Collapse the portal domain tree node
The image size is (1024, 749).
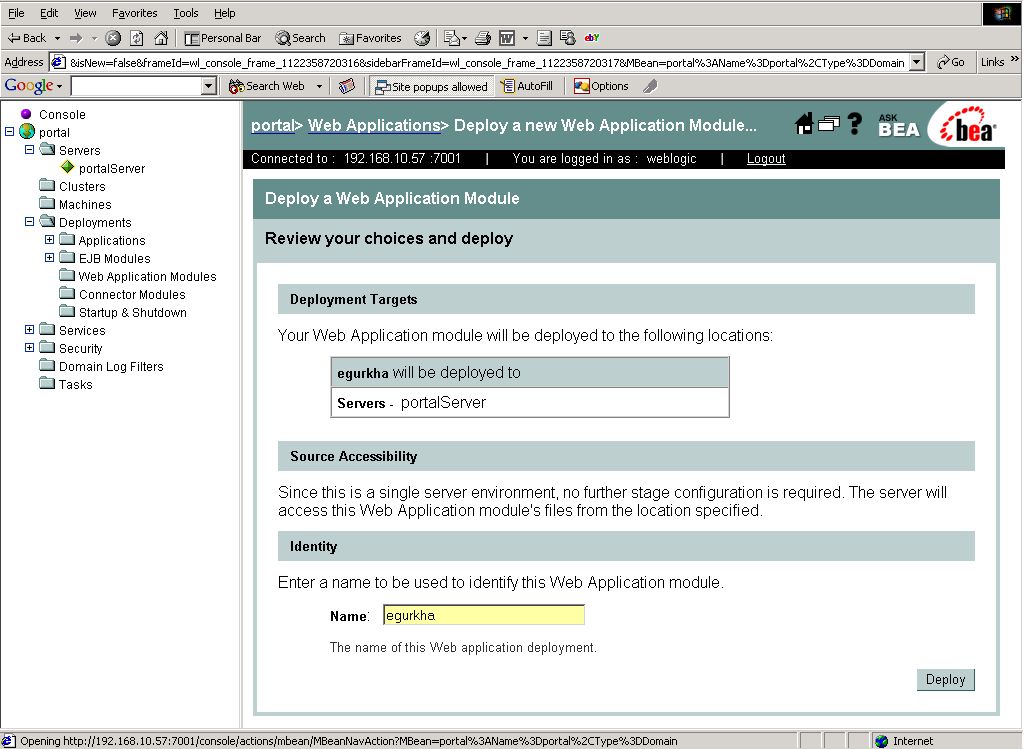[x=10, y=132]
